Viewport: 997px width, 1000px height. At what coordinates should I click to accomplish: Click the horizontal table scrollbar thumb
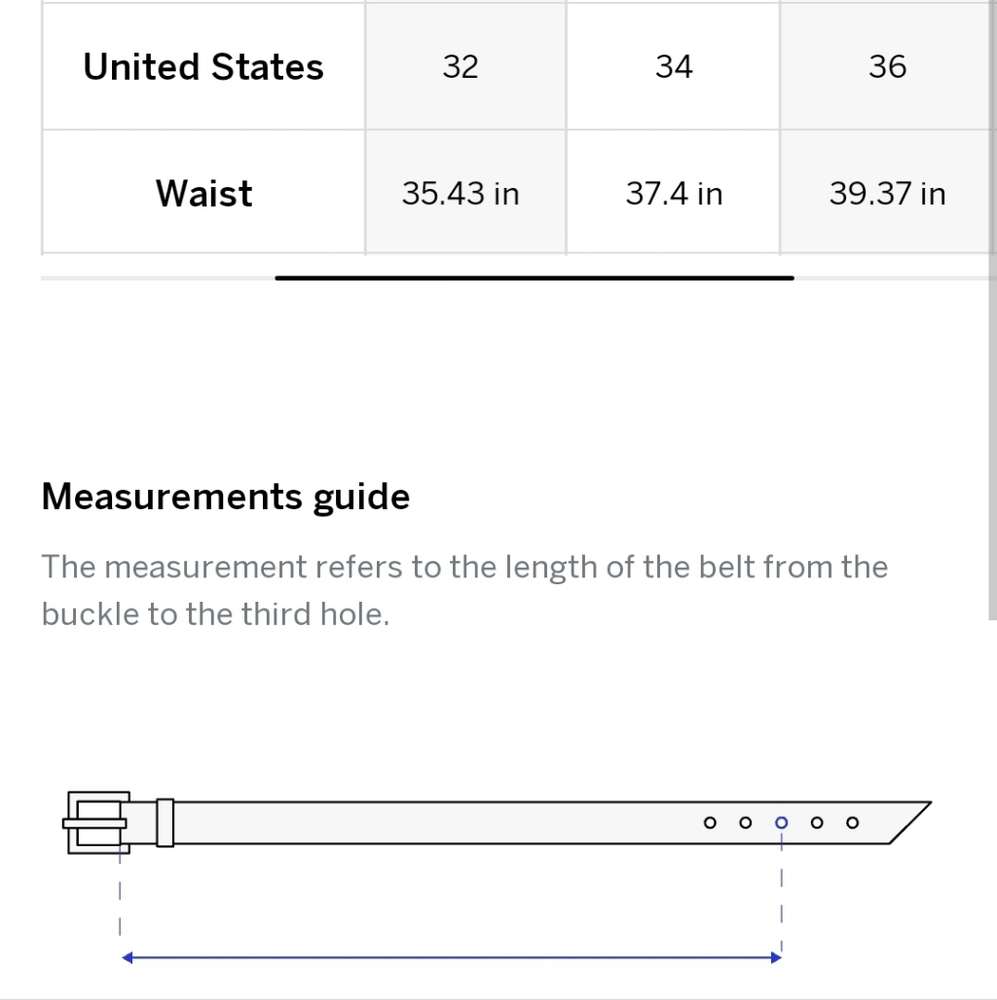(x=535, y=278)
